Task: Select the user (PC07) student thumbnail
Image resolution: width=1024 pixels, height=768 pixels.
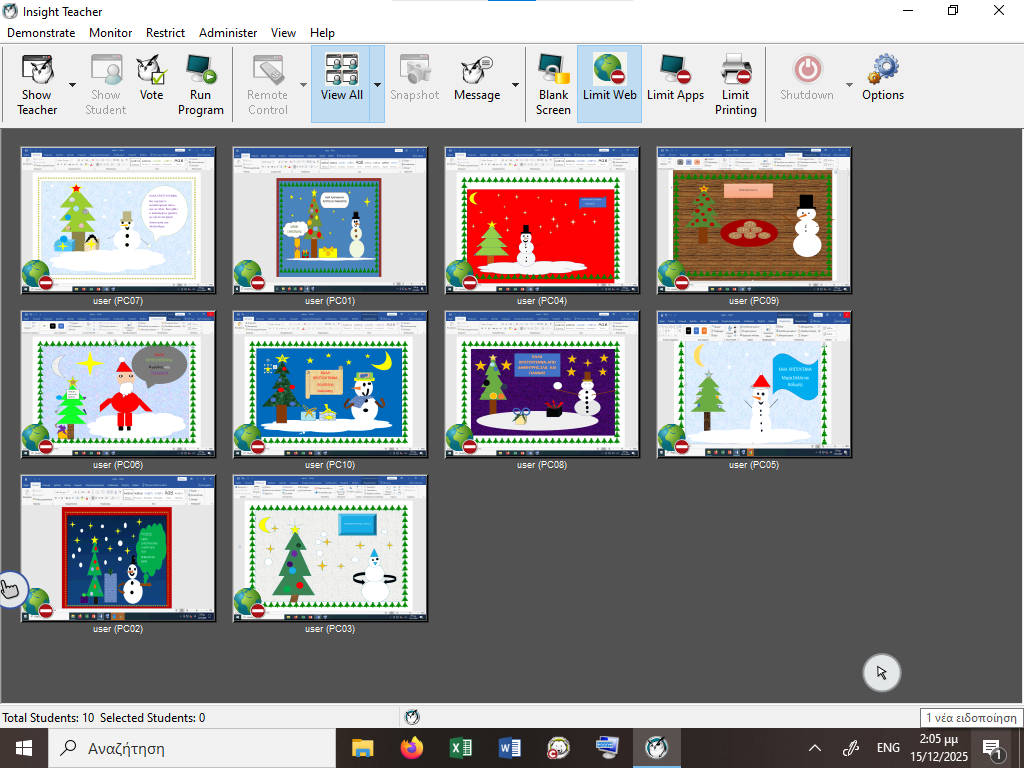Action: [118, 220]
